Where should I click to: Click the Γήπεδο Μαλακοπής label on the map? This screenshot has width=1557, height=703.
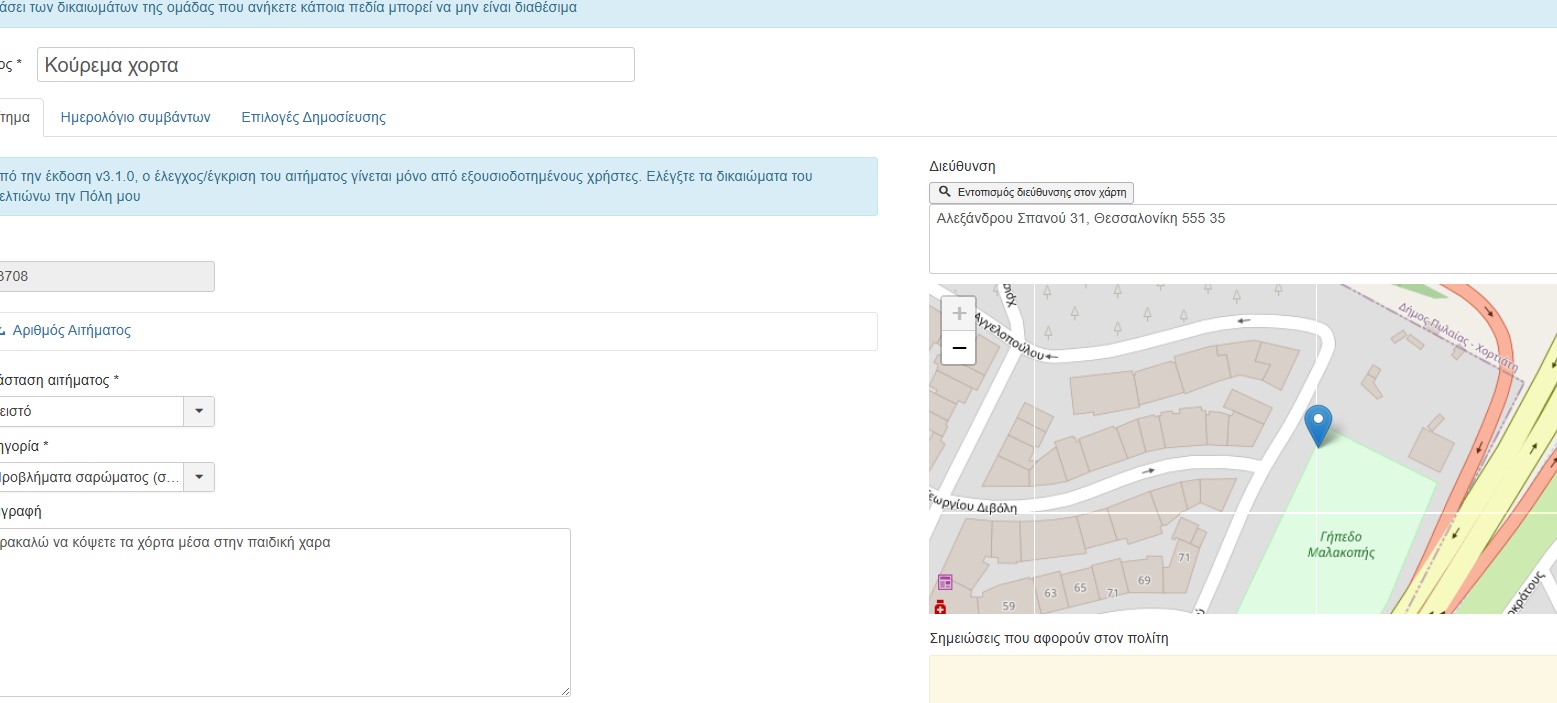[x=1341, y=544]
